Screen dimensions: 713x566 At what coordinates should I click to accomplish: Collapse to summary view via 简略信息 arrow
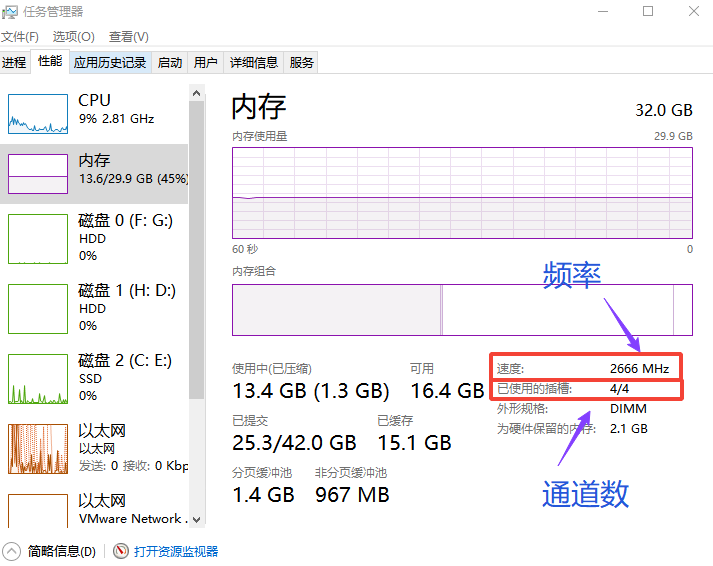click(11, 552)
